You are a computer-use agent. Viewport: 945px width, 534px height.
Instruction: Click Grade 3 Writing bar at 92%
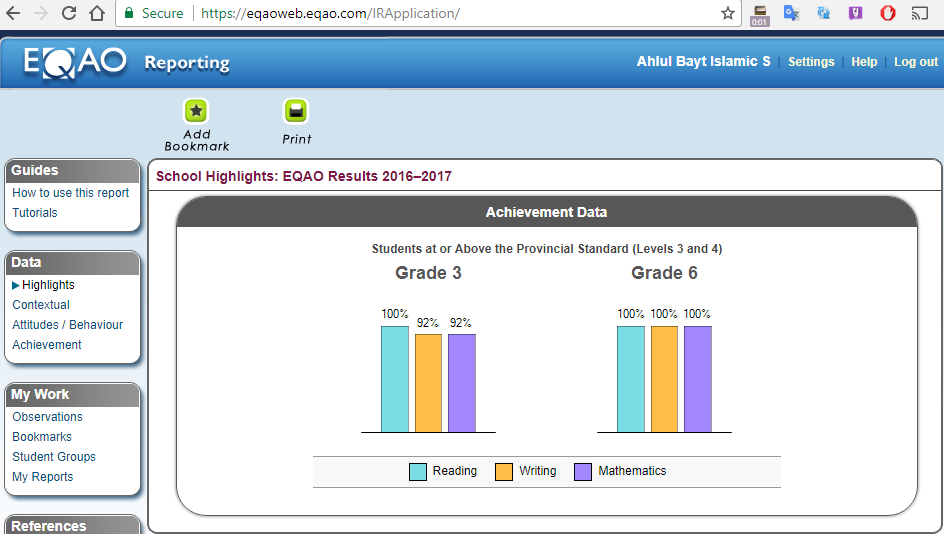click(429, 383)
